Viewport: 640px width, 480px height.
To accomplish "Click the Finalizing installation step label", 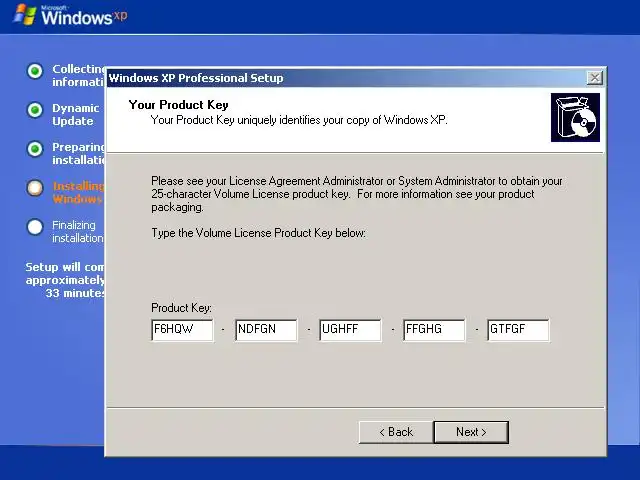I will (x=78, y=231).
